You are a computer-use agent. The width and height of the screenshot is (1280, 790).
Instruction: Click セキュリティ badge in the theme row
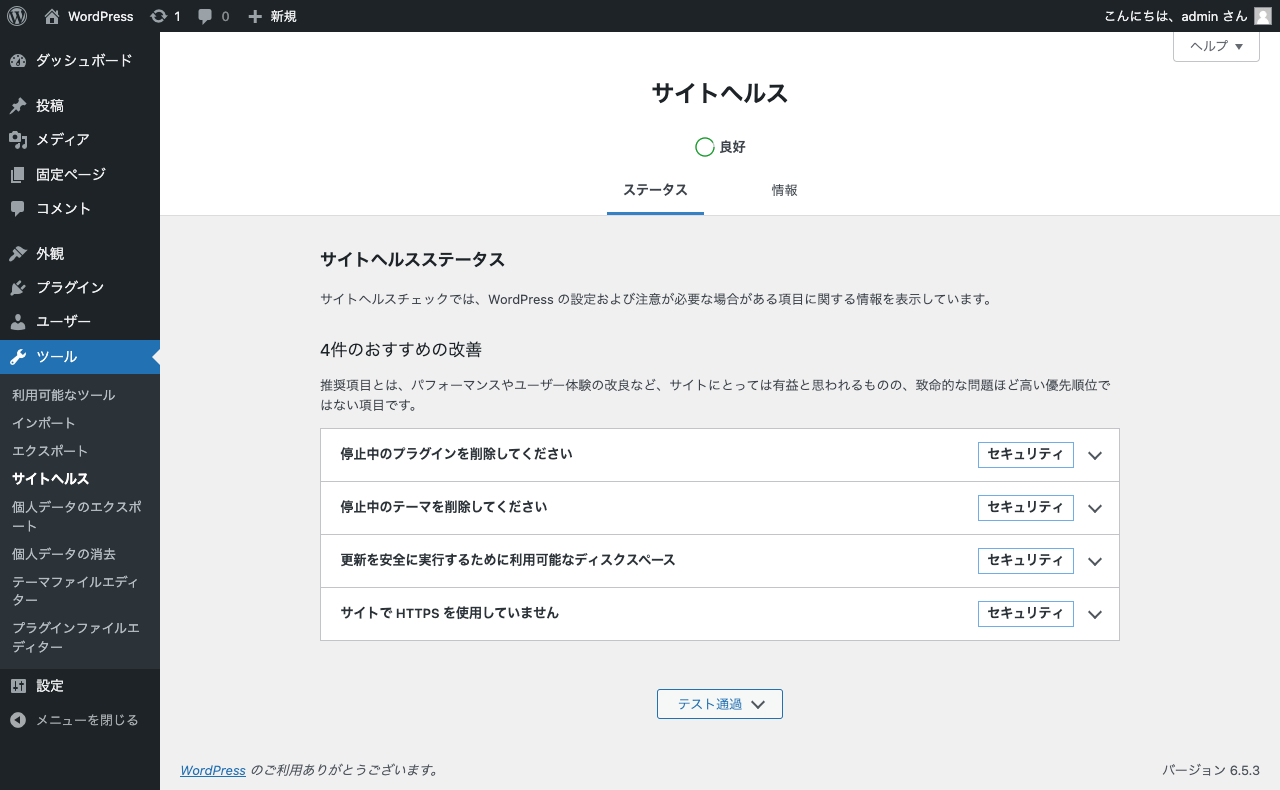tap(1026, 508)
